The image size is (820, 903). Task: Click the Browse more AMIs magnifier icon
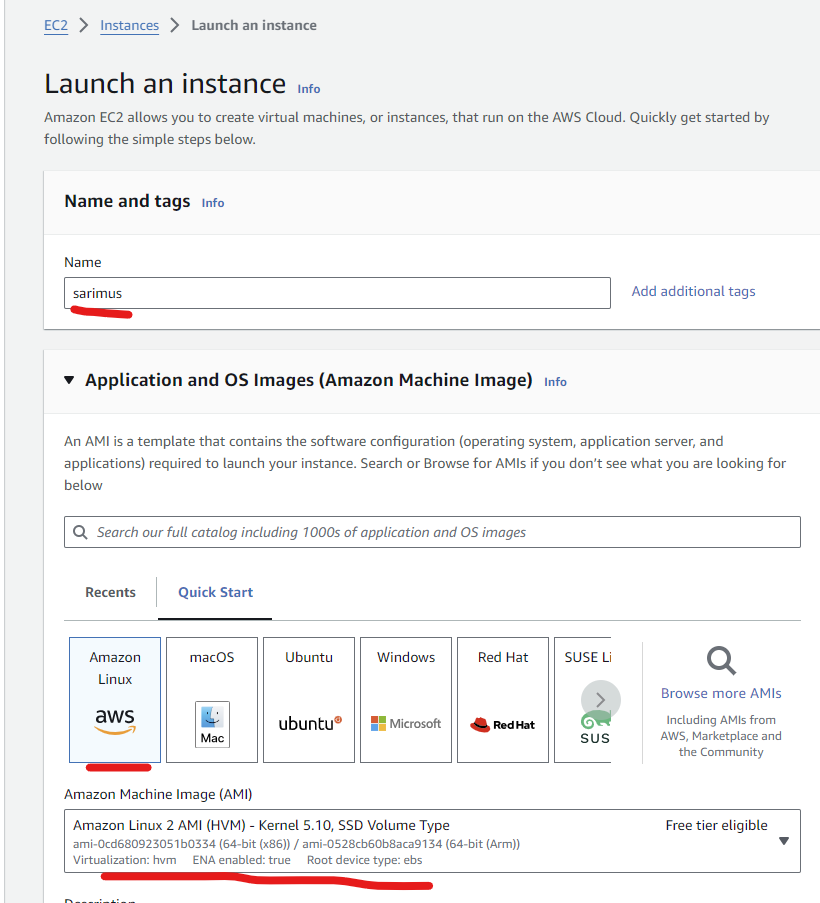(721, 661)
